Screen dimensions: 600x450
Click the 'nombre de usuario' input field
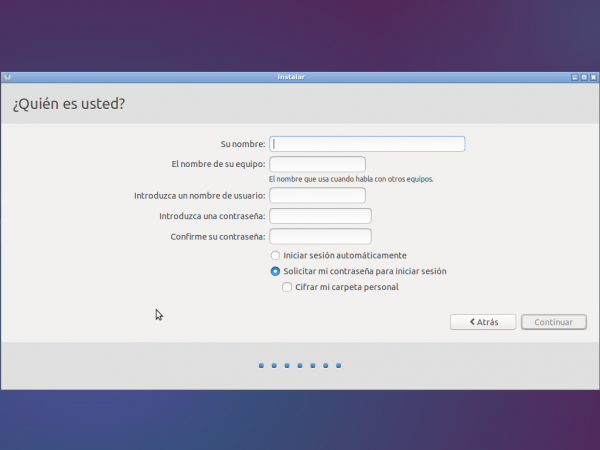(x=317, y=195)
